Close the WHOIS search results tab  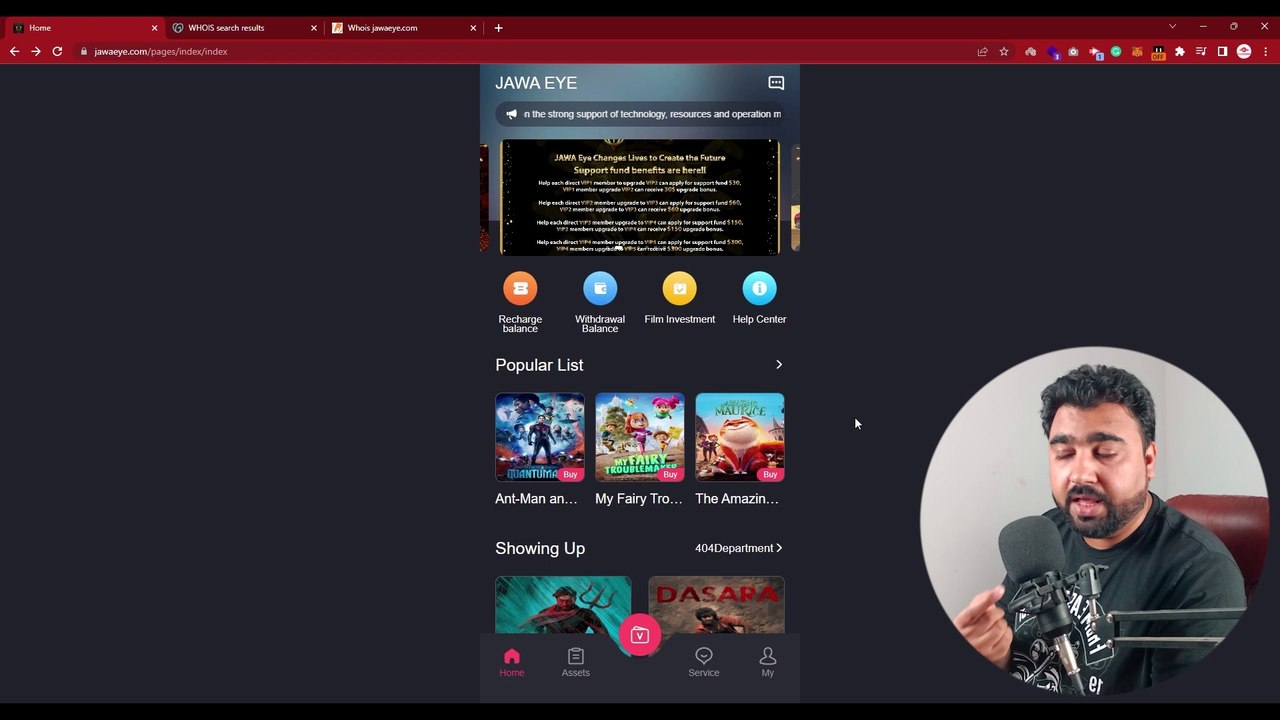click(313, 28)
